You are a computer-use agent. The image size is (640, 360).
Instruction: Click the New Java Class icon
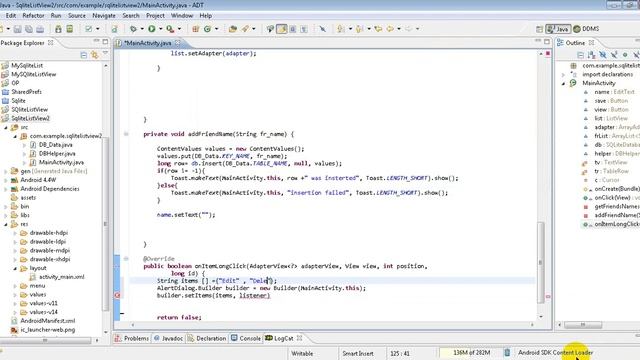(207, 29)
